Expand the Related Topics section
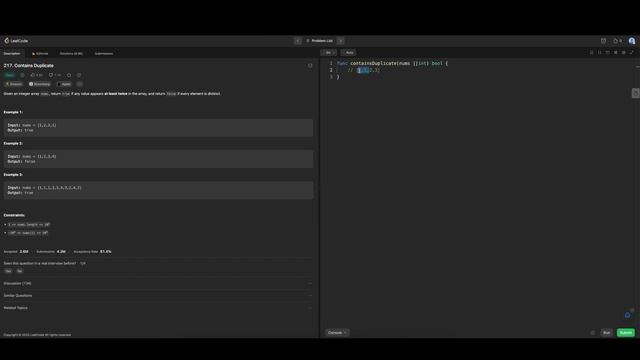This screenshot has width=640, height=360. tap(158, 308)
